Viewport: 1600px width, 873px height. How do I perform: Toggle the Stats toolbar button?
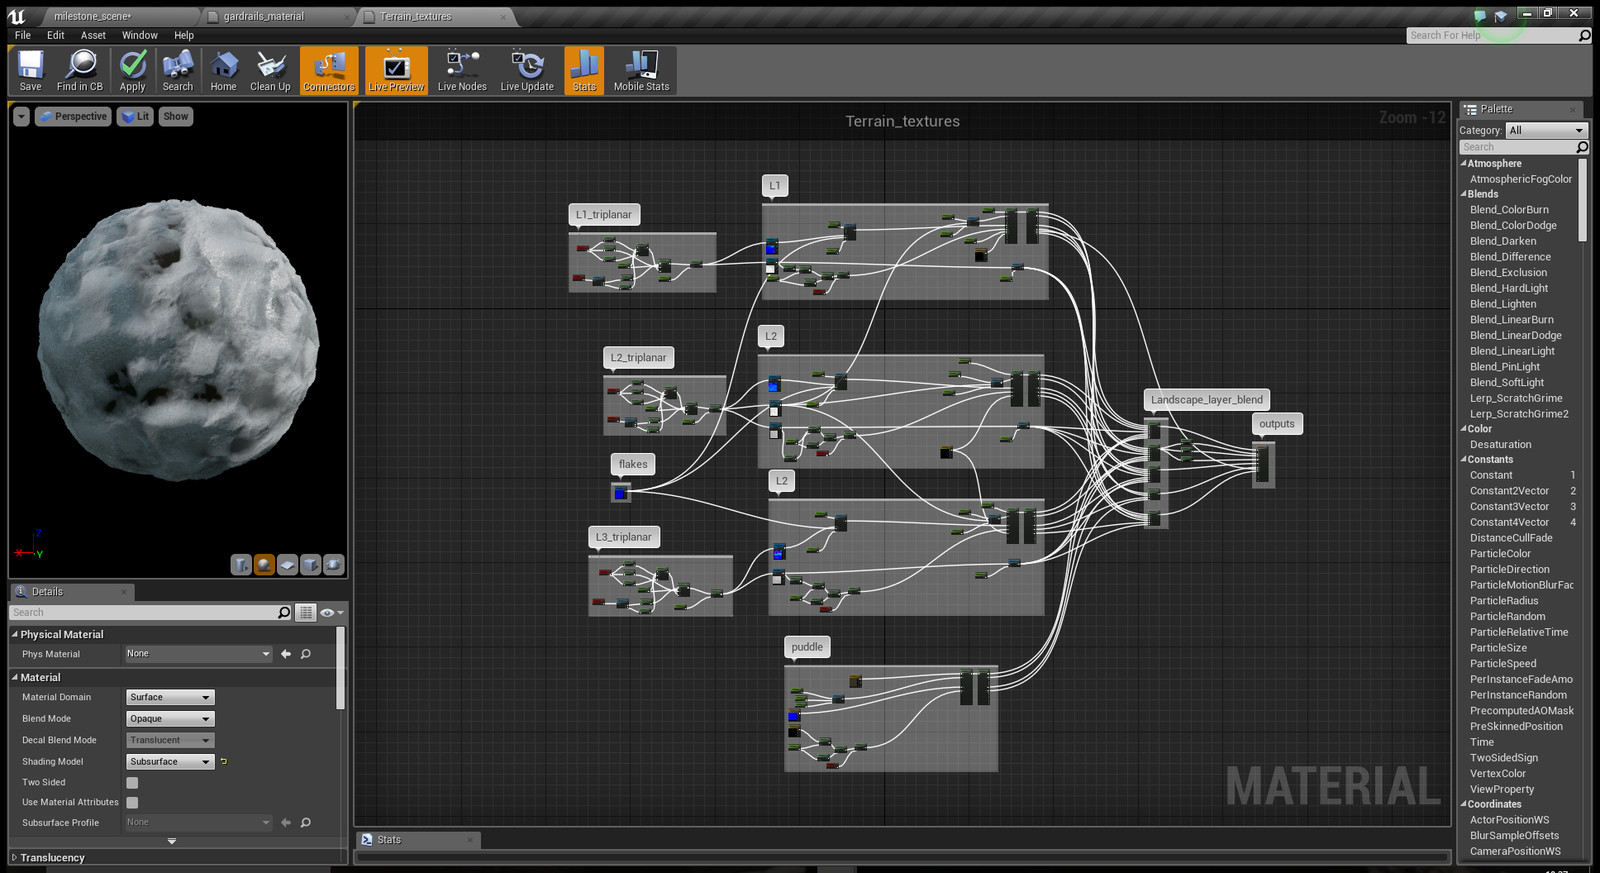point(584,71)
